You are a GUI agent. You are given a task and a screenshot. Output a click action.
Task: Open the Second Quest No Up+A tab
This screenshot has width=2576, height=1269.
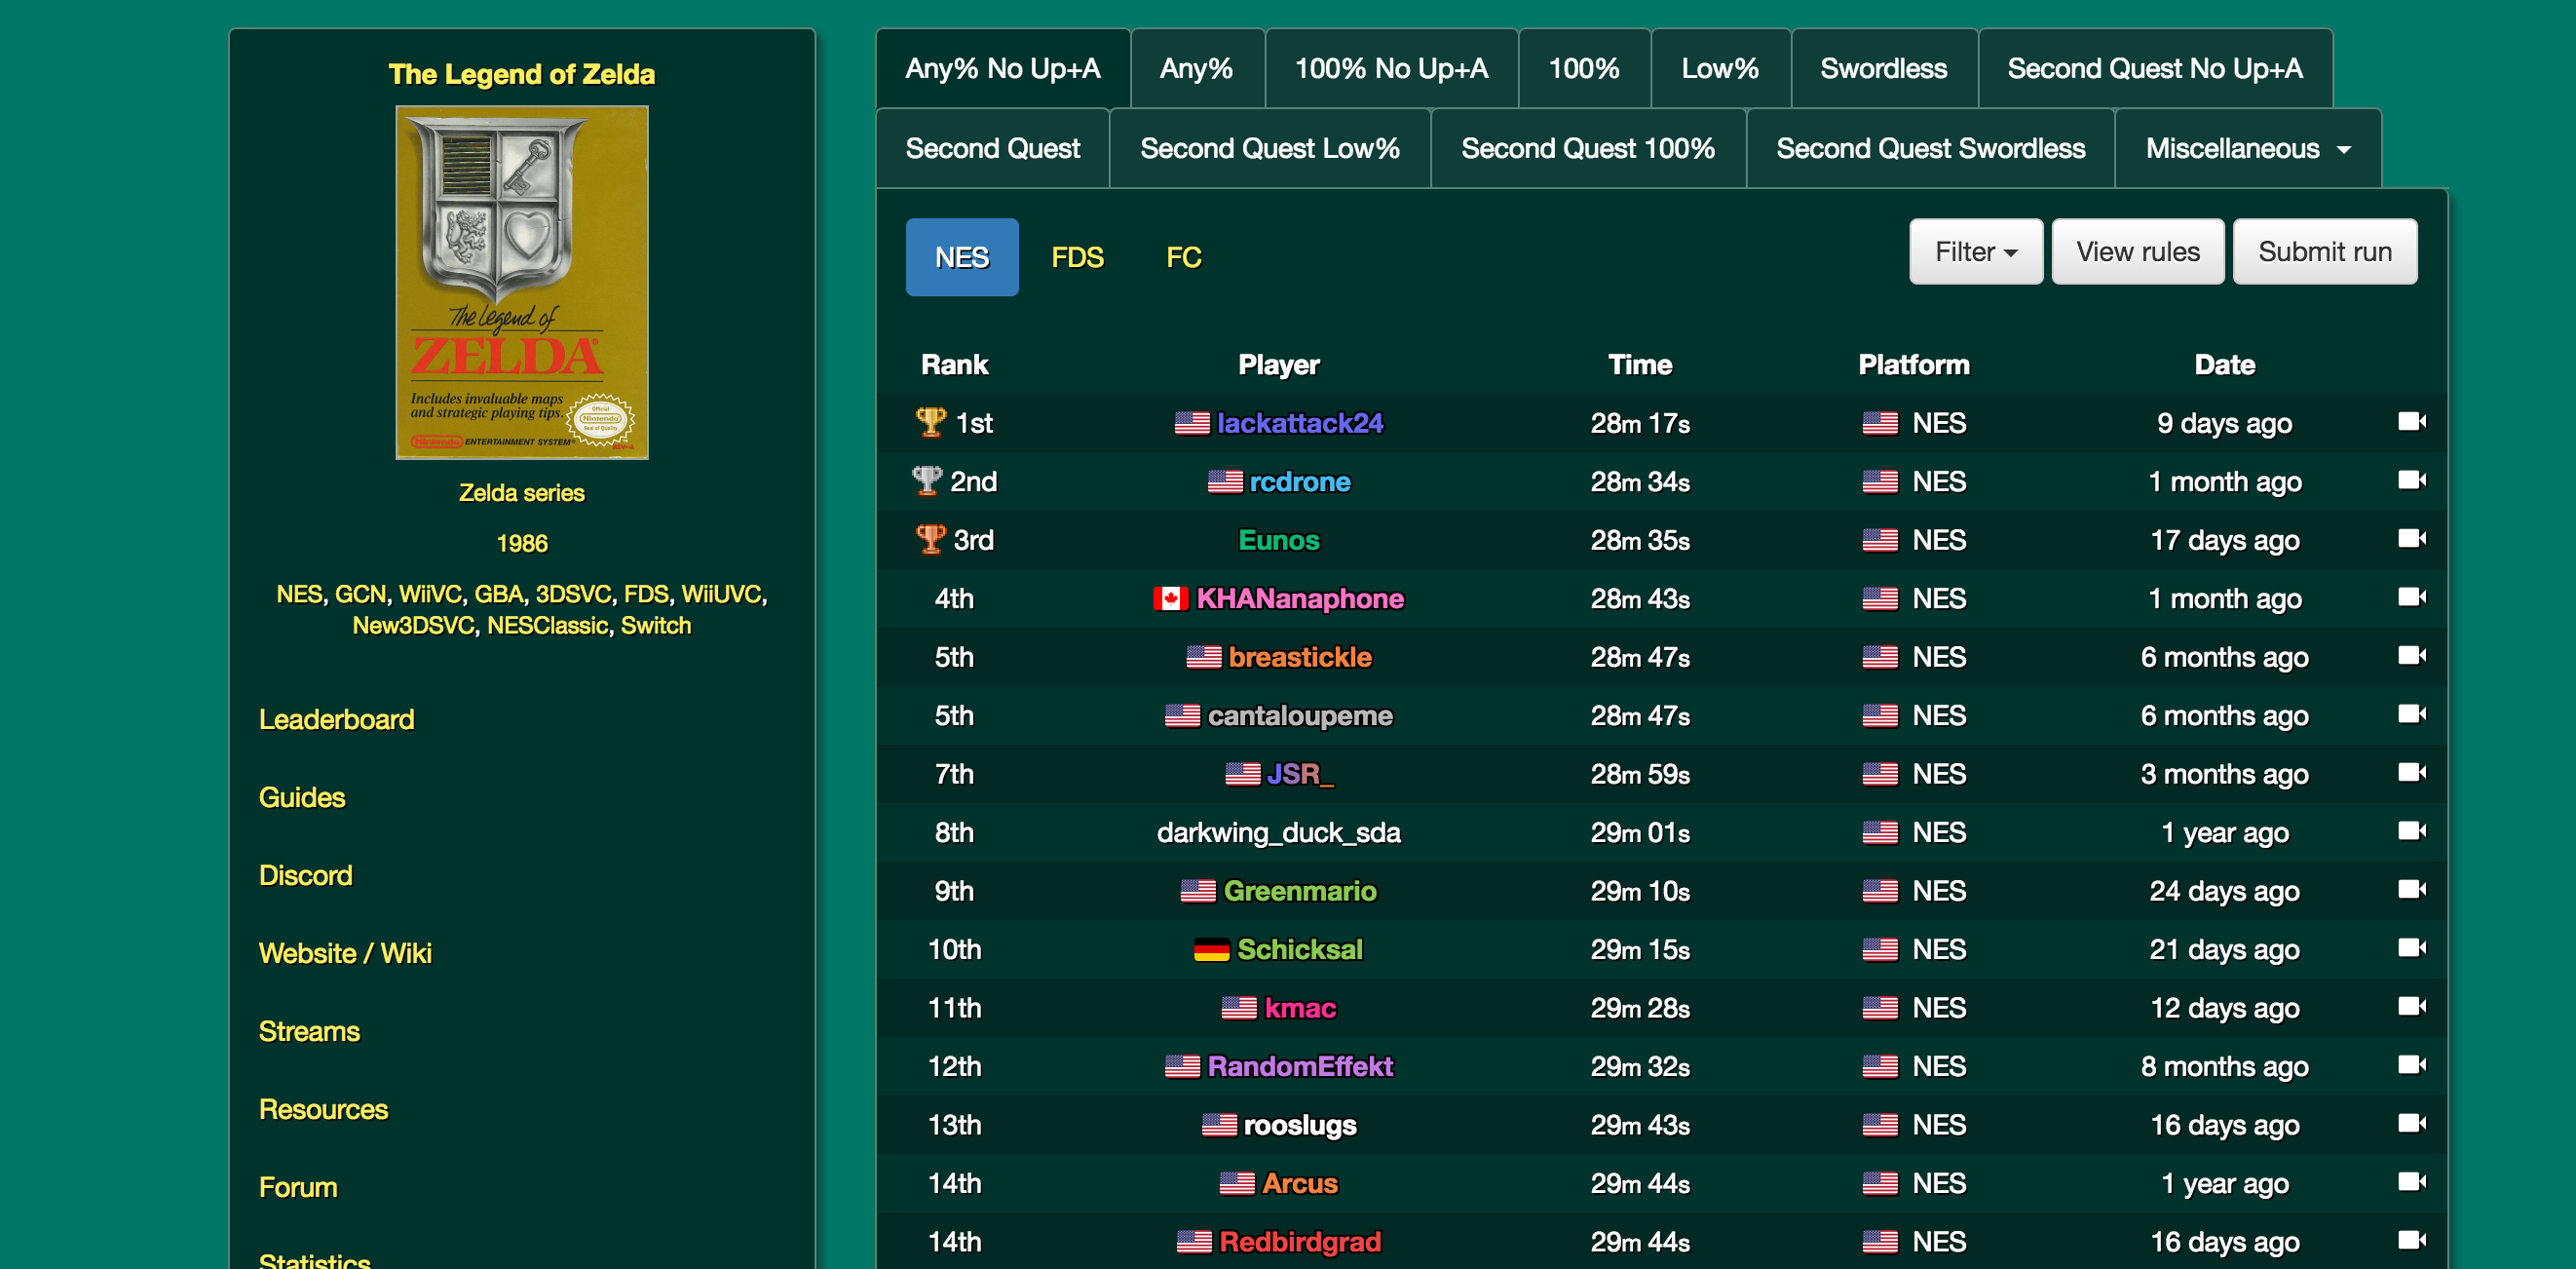click(x=2155, y=68)
